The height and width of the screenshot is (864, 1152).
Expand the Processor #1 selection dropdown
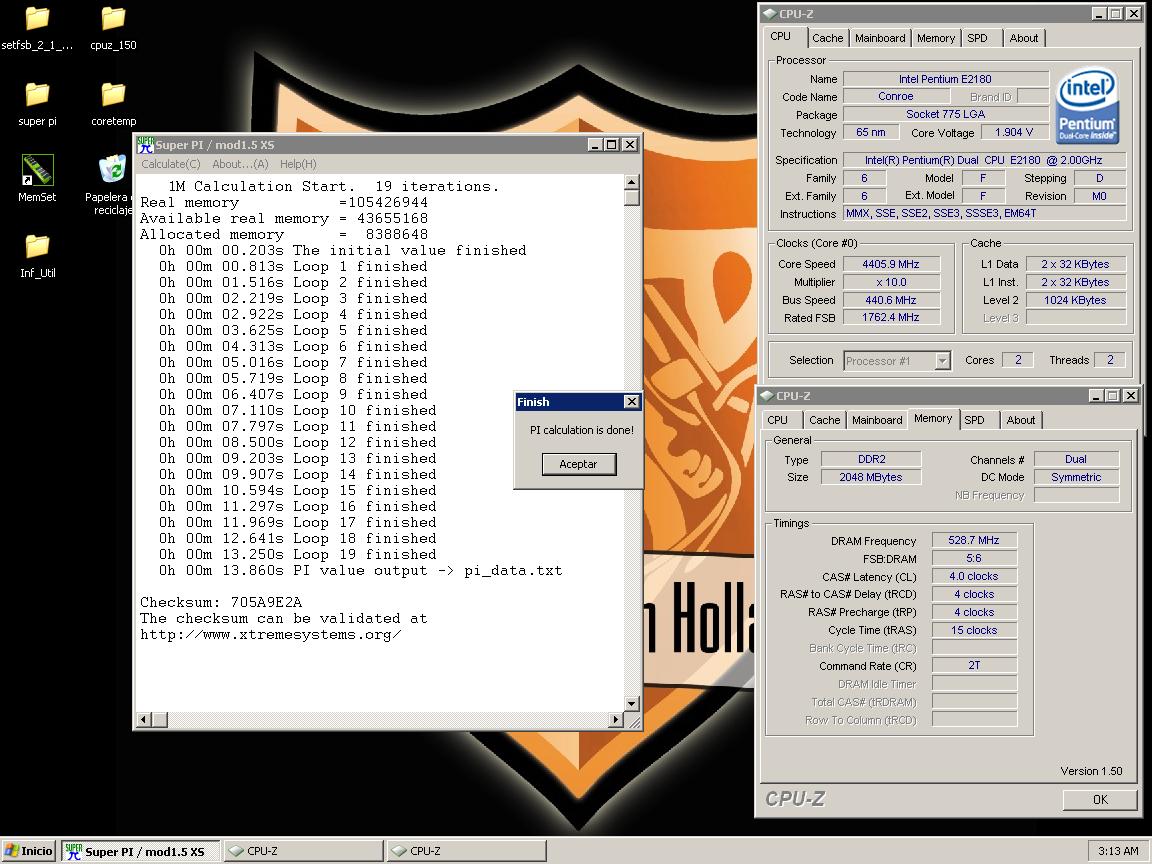coord(943,361)
